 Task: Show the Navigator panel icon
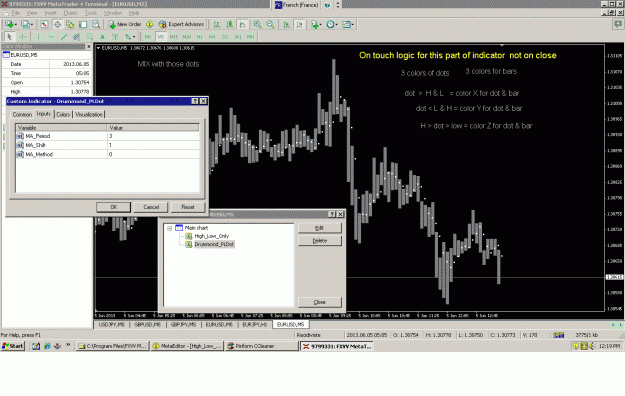[x=70, y=24]
